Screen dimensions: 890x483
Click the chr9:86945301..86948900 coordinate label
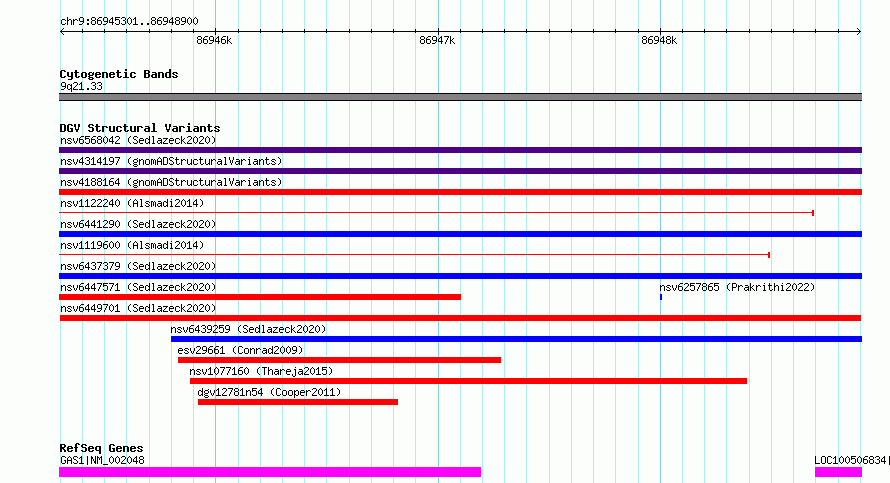[129, 22]
